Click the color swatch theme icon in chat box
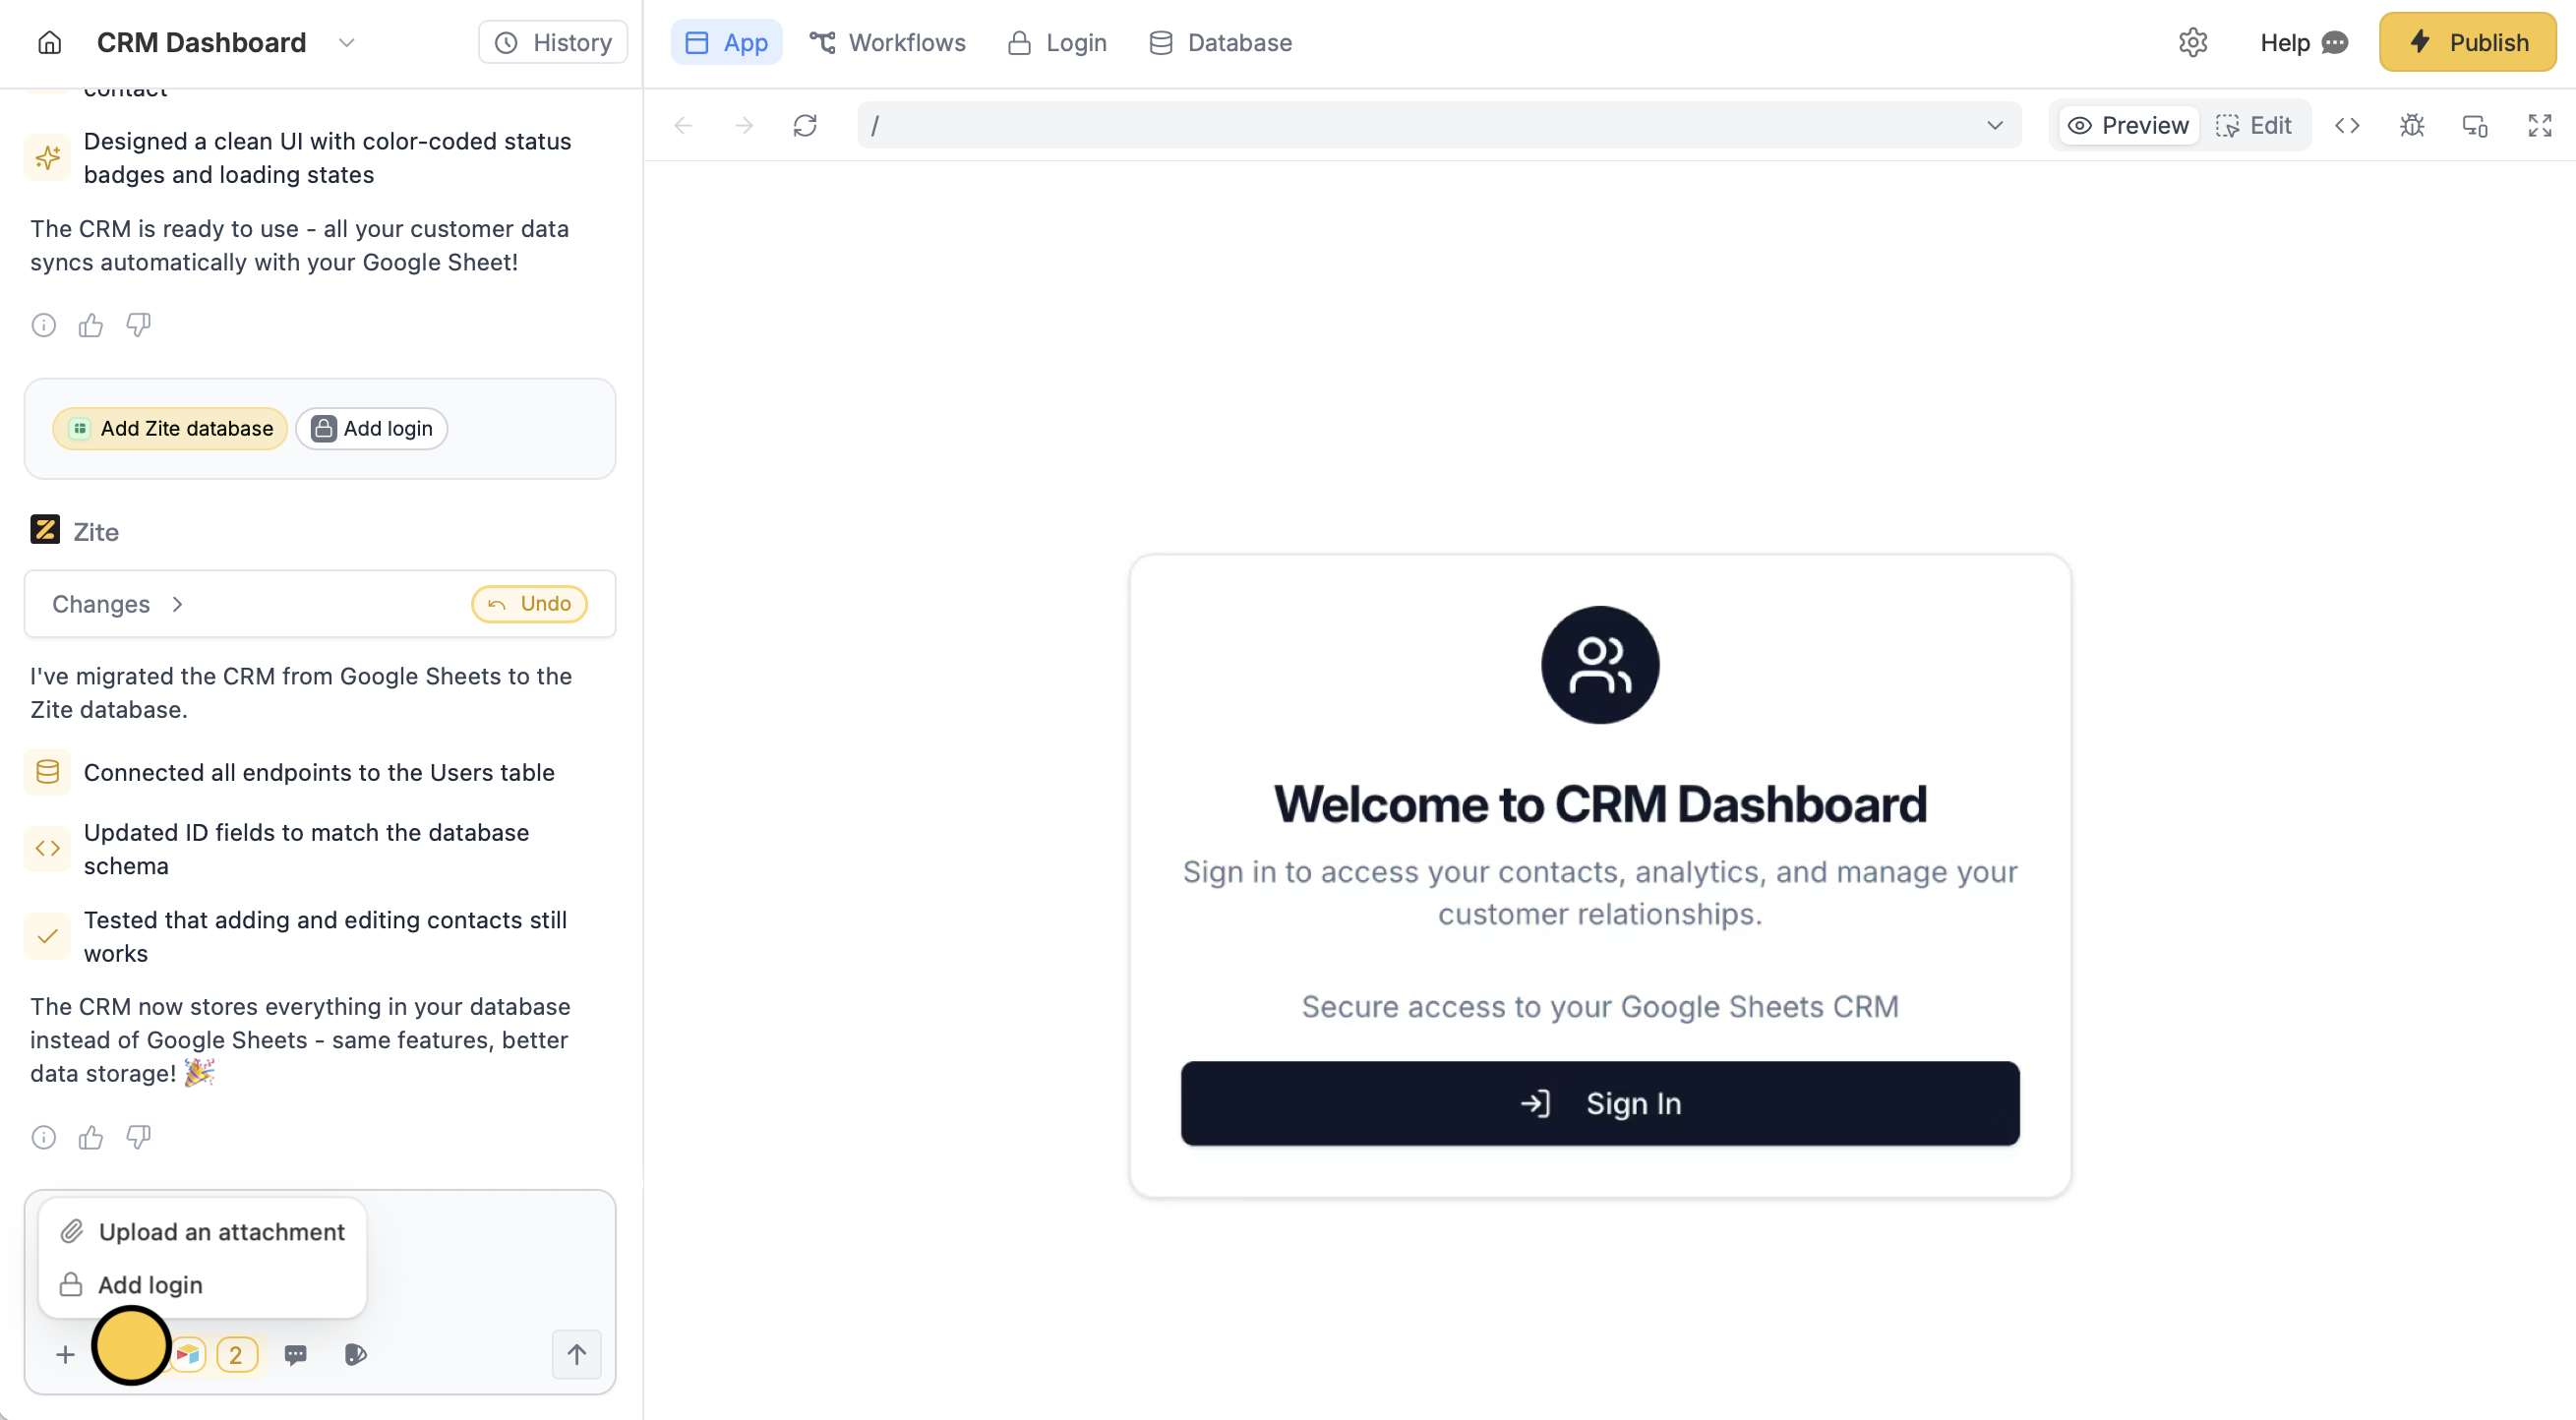 tap(355, 1355)
